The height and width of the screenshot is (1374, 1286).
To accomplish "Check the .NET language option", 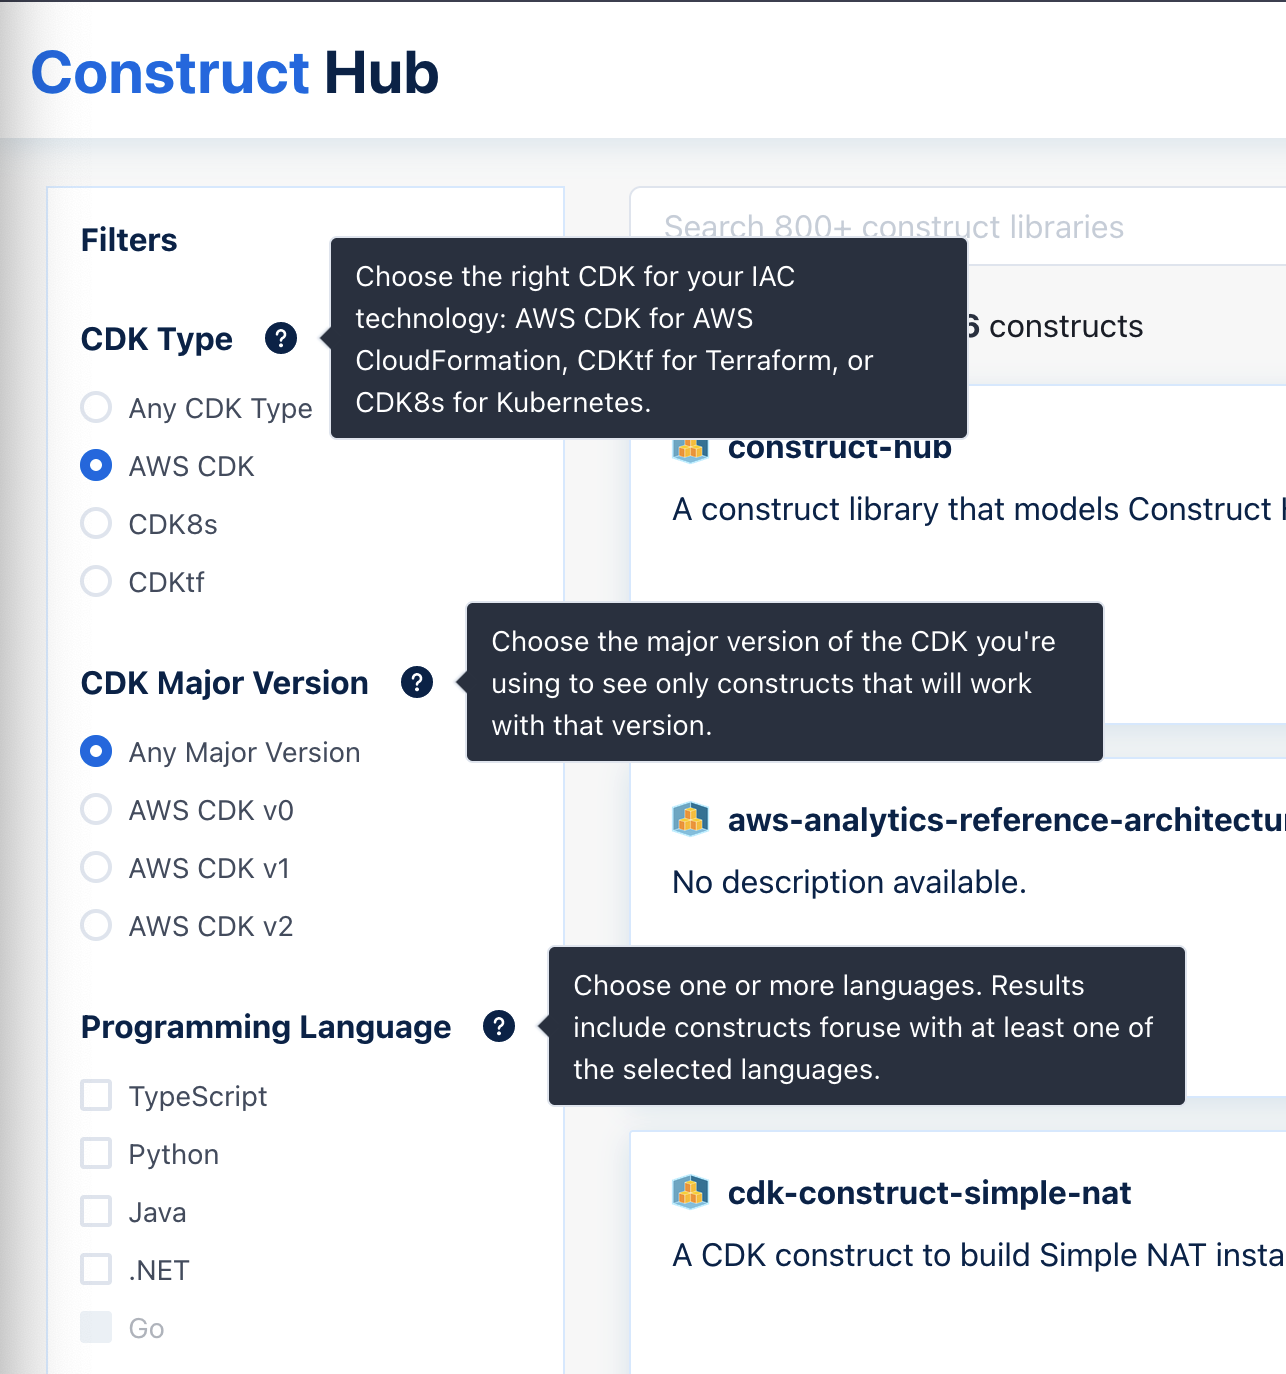I will [95, 1269].
